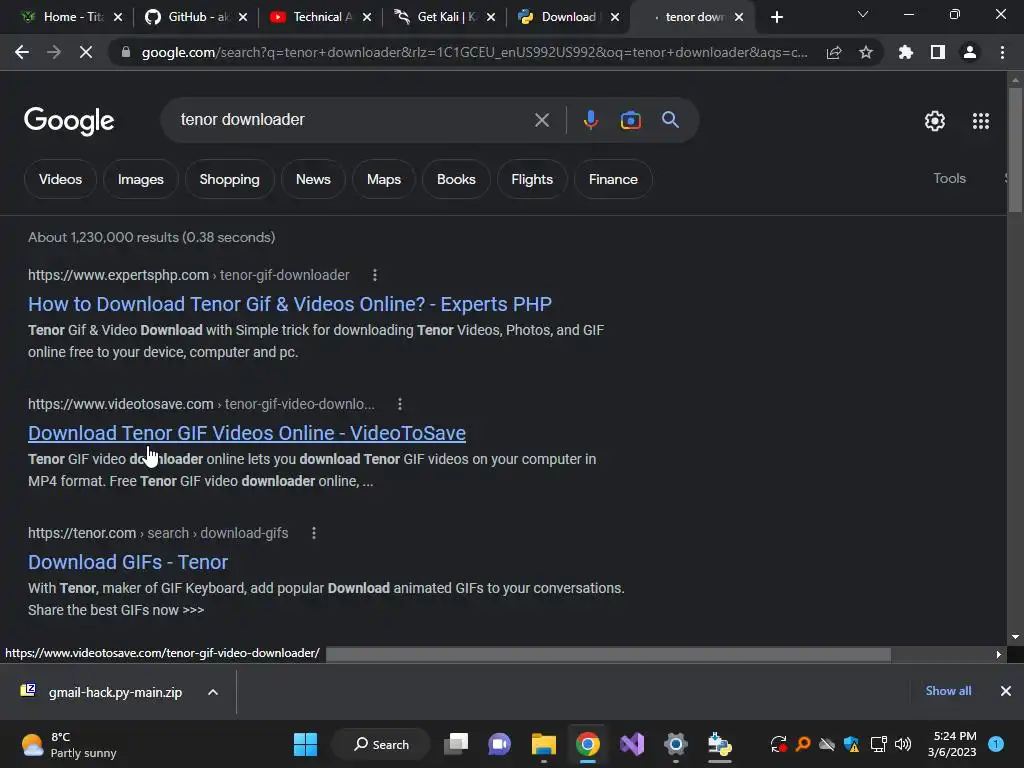The width and height of the screenshot is (1024, 768).
Task: Open search Tools
Action: [x=949, y=178]
